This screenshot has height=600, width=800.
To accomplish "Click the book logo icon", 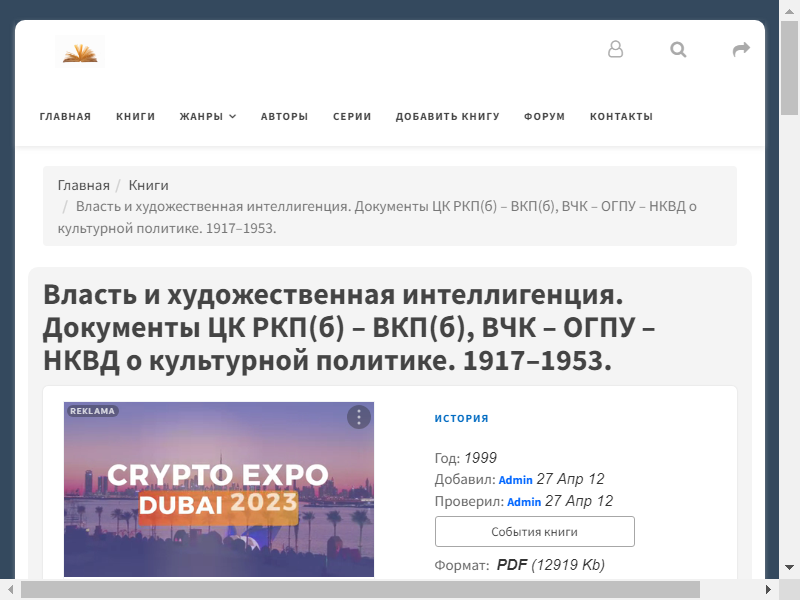I will point(80,51).
